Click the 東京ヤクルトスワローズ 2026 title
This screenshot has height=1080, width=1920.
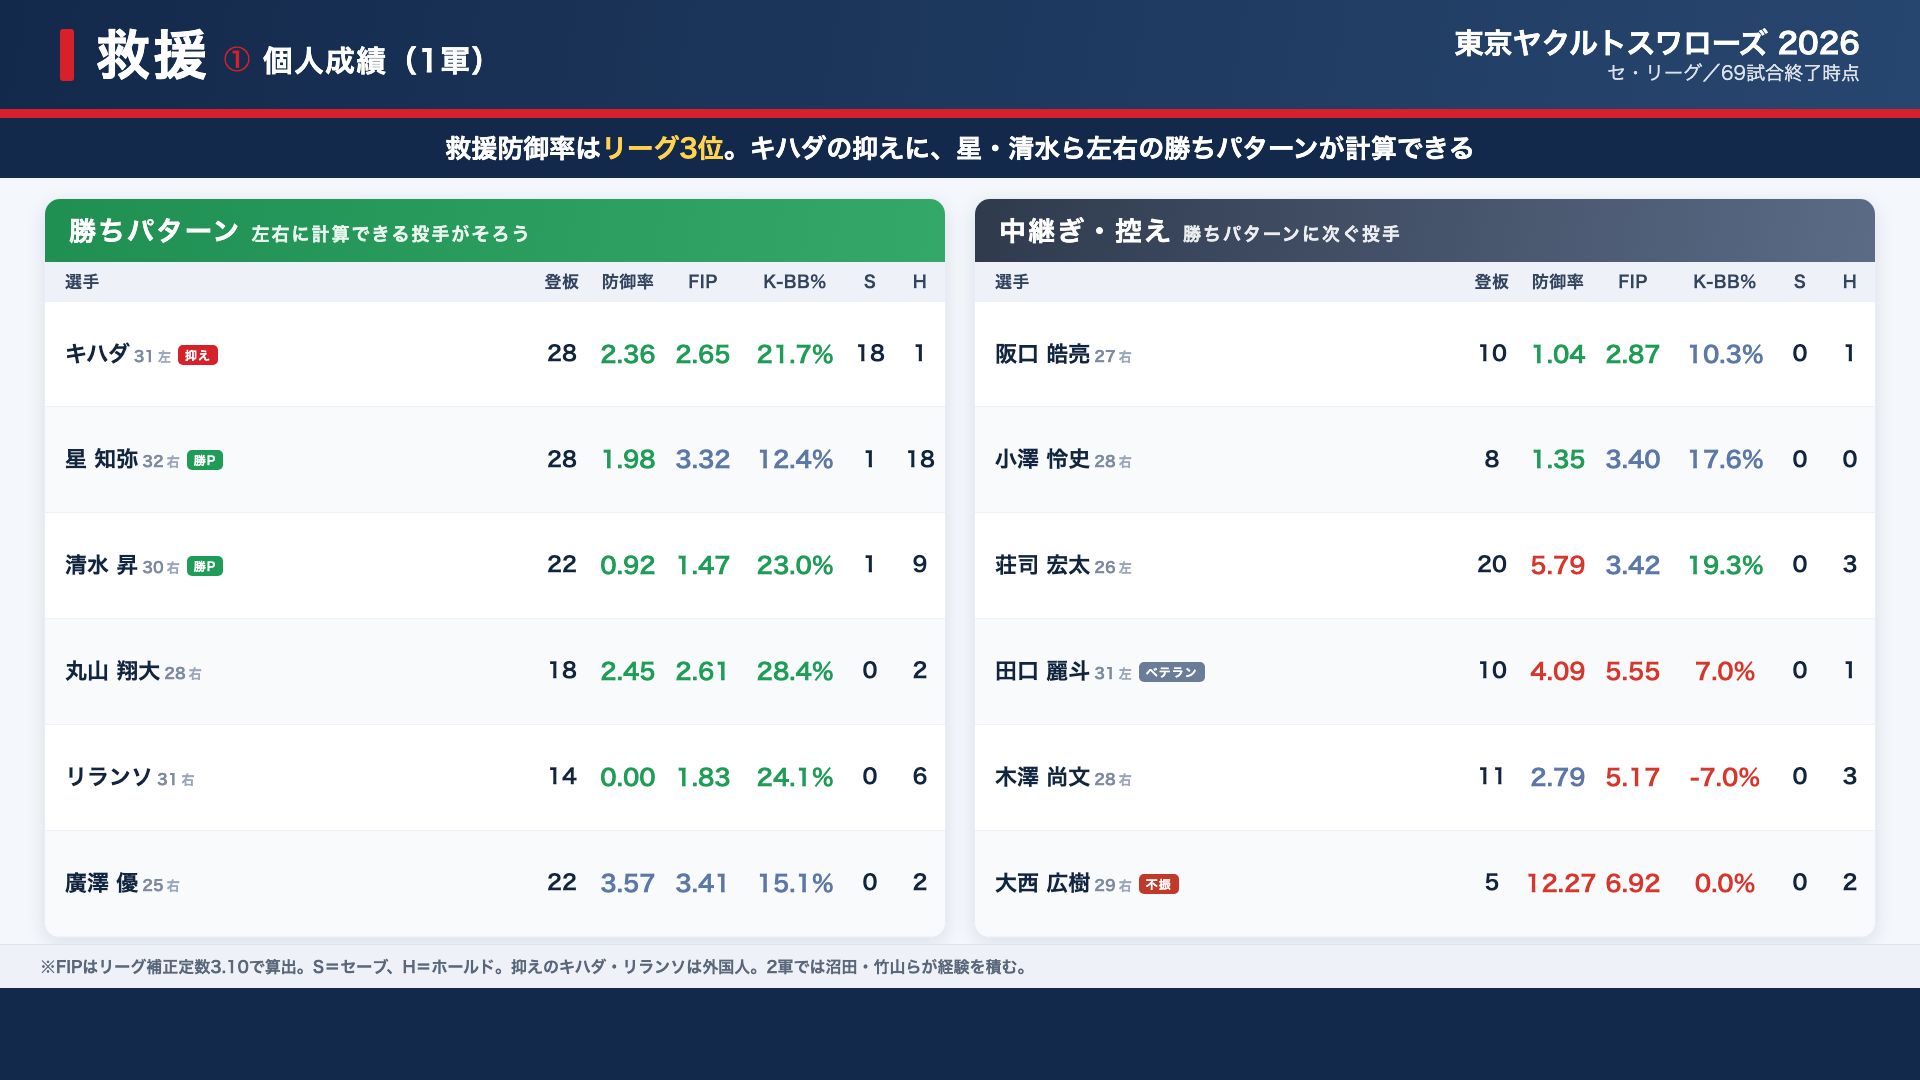pos(1656,43)
